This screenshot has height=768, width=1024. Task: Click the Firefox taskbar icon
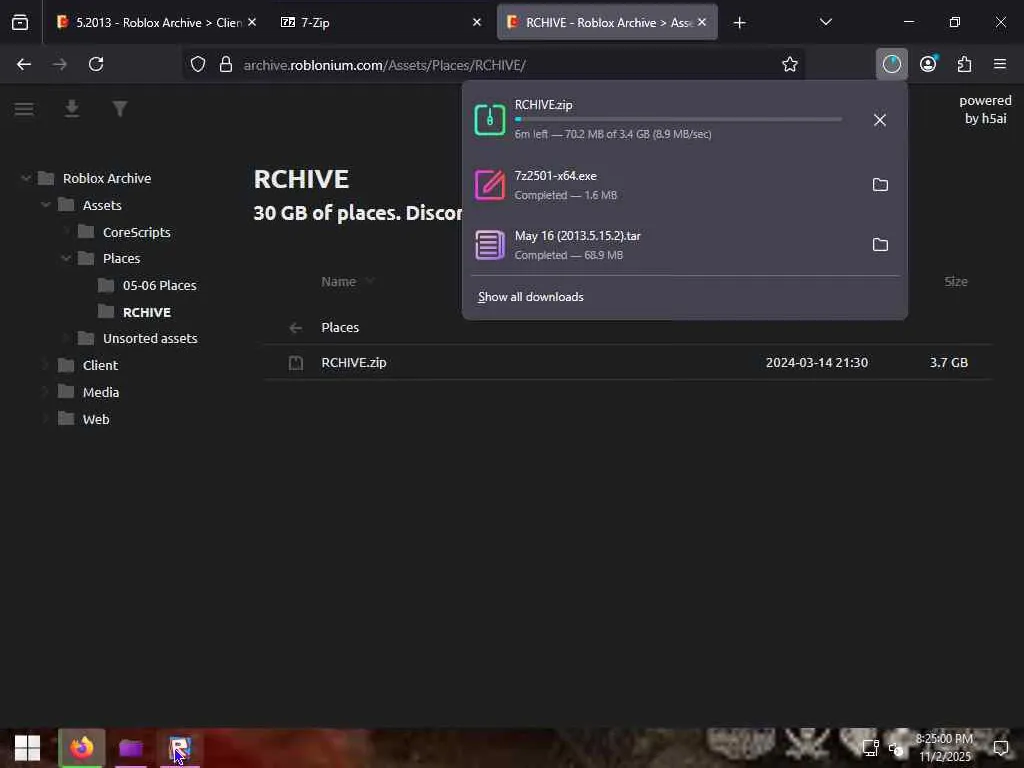[82, 748]
